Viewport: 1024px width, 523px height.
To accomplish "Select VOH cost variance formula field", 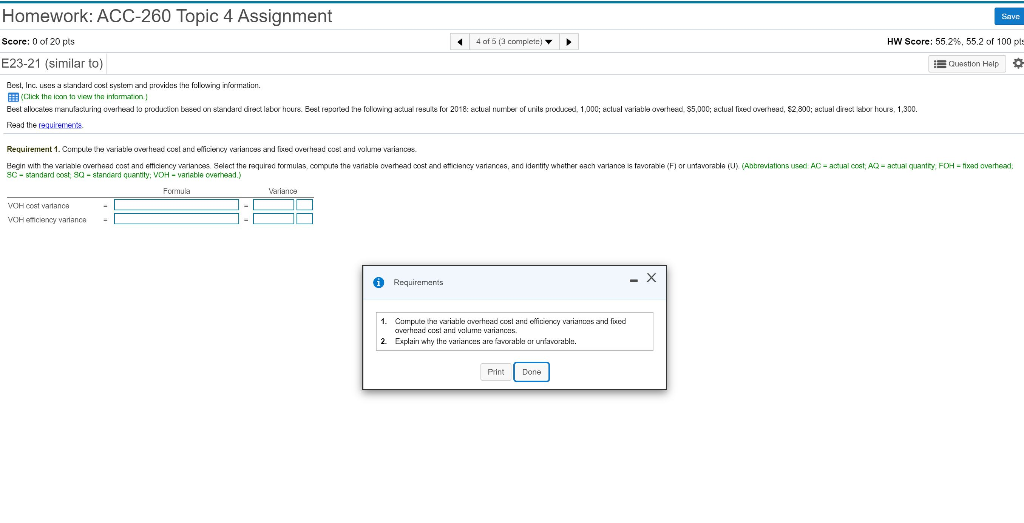I will [176, 205].
